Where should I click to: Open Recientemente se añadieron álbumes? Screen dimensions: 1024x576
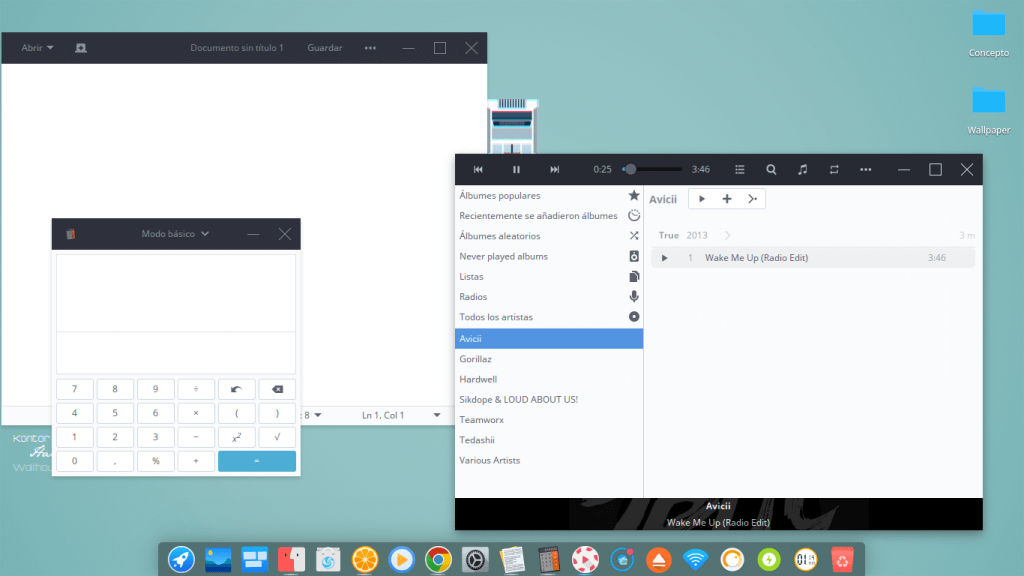click(538, 216)
